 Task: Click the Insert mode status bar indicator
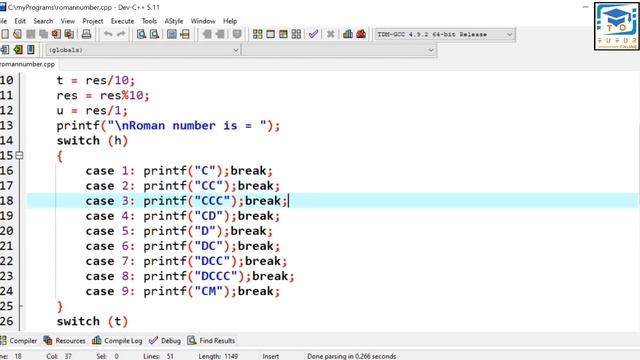[271, 356]
